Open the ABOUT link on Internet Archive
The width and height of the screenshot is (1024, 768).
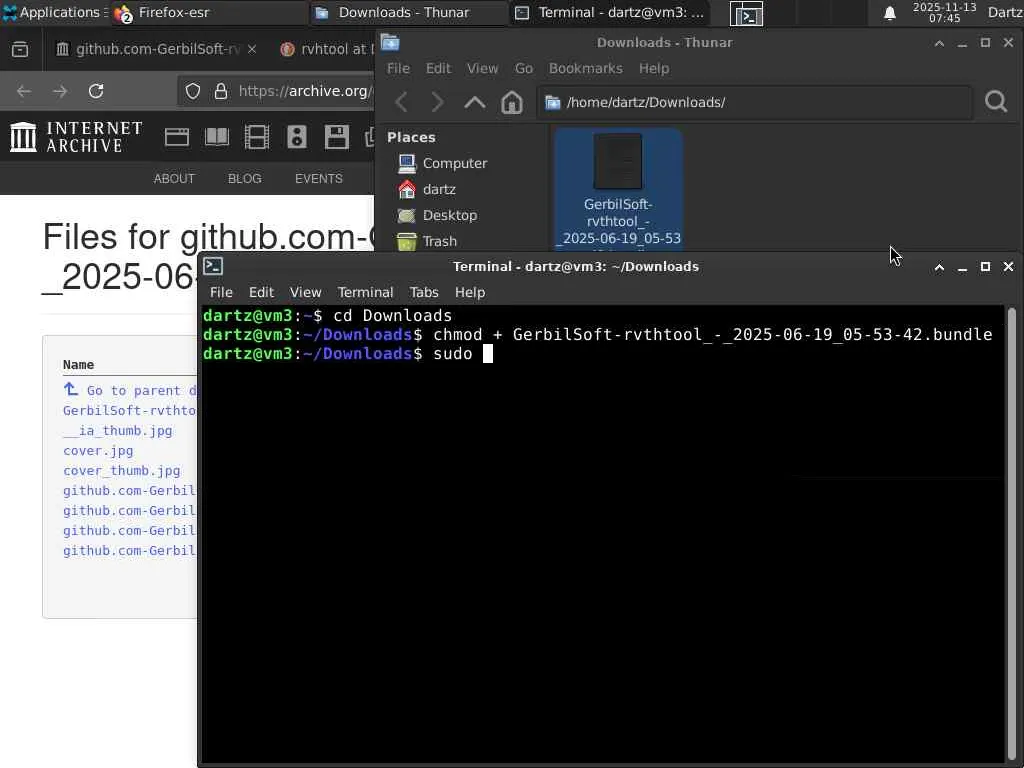point(174,178)
